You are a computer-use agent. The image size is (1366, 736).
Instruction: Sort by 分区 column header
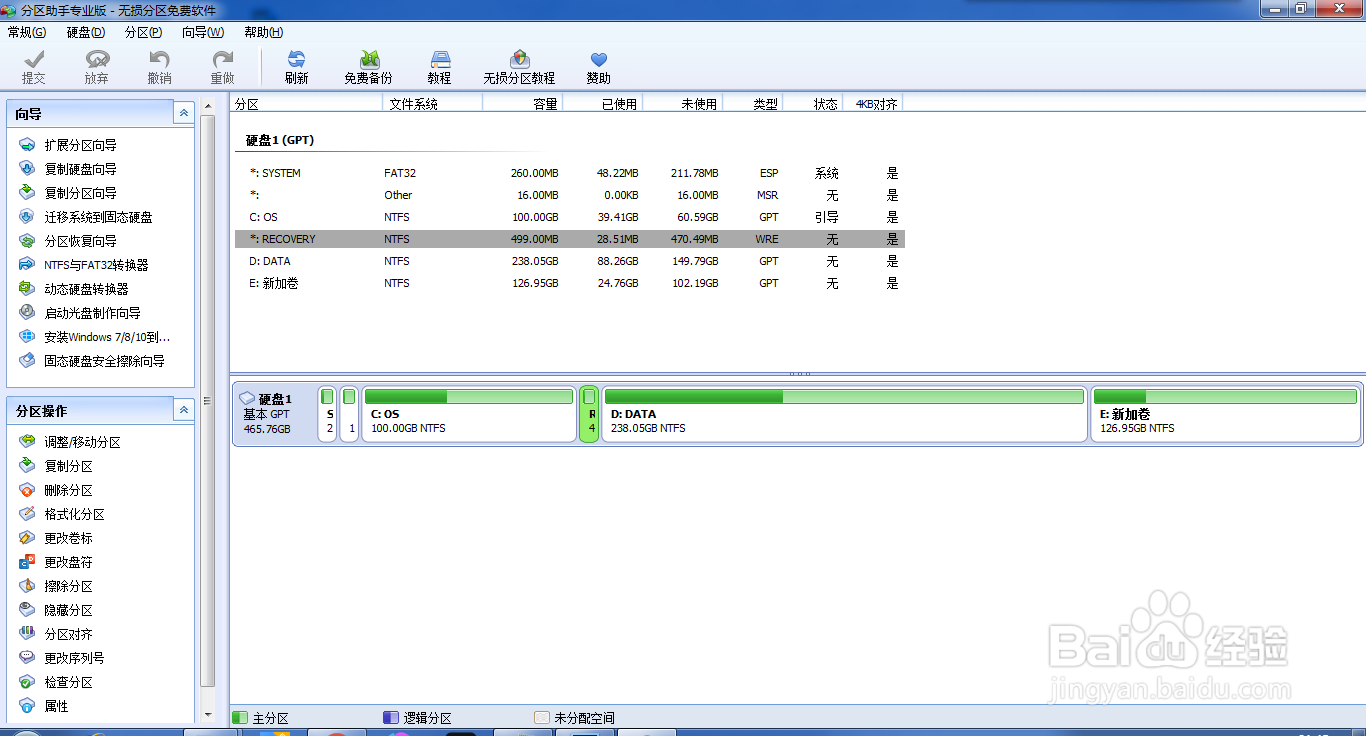point(307,103)
